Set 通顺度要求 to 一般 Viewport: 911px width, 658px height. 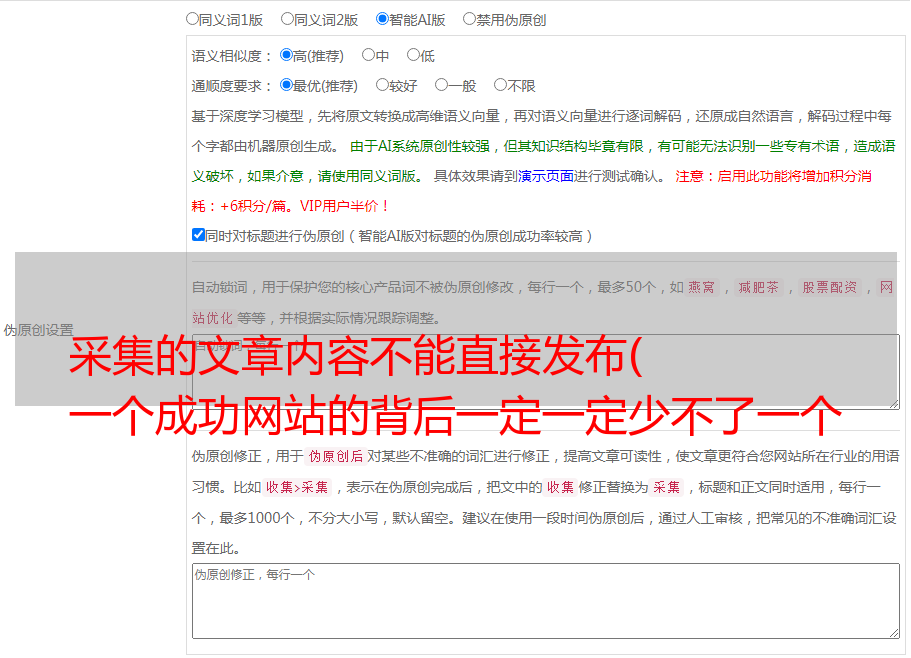point(442,85)
